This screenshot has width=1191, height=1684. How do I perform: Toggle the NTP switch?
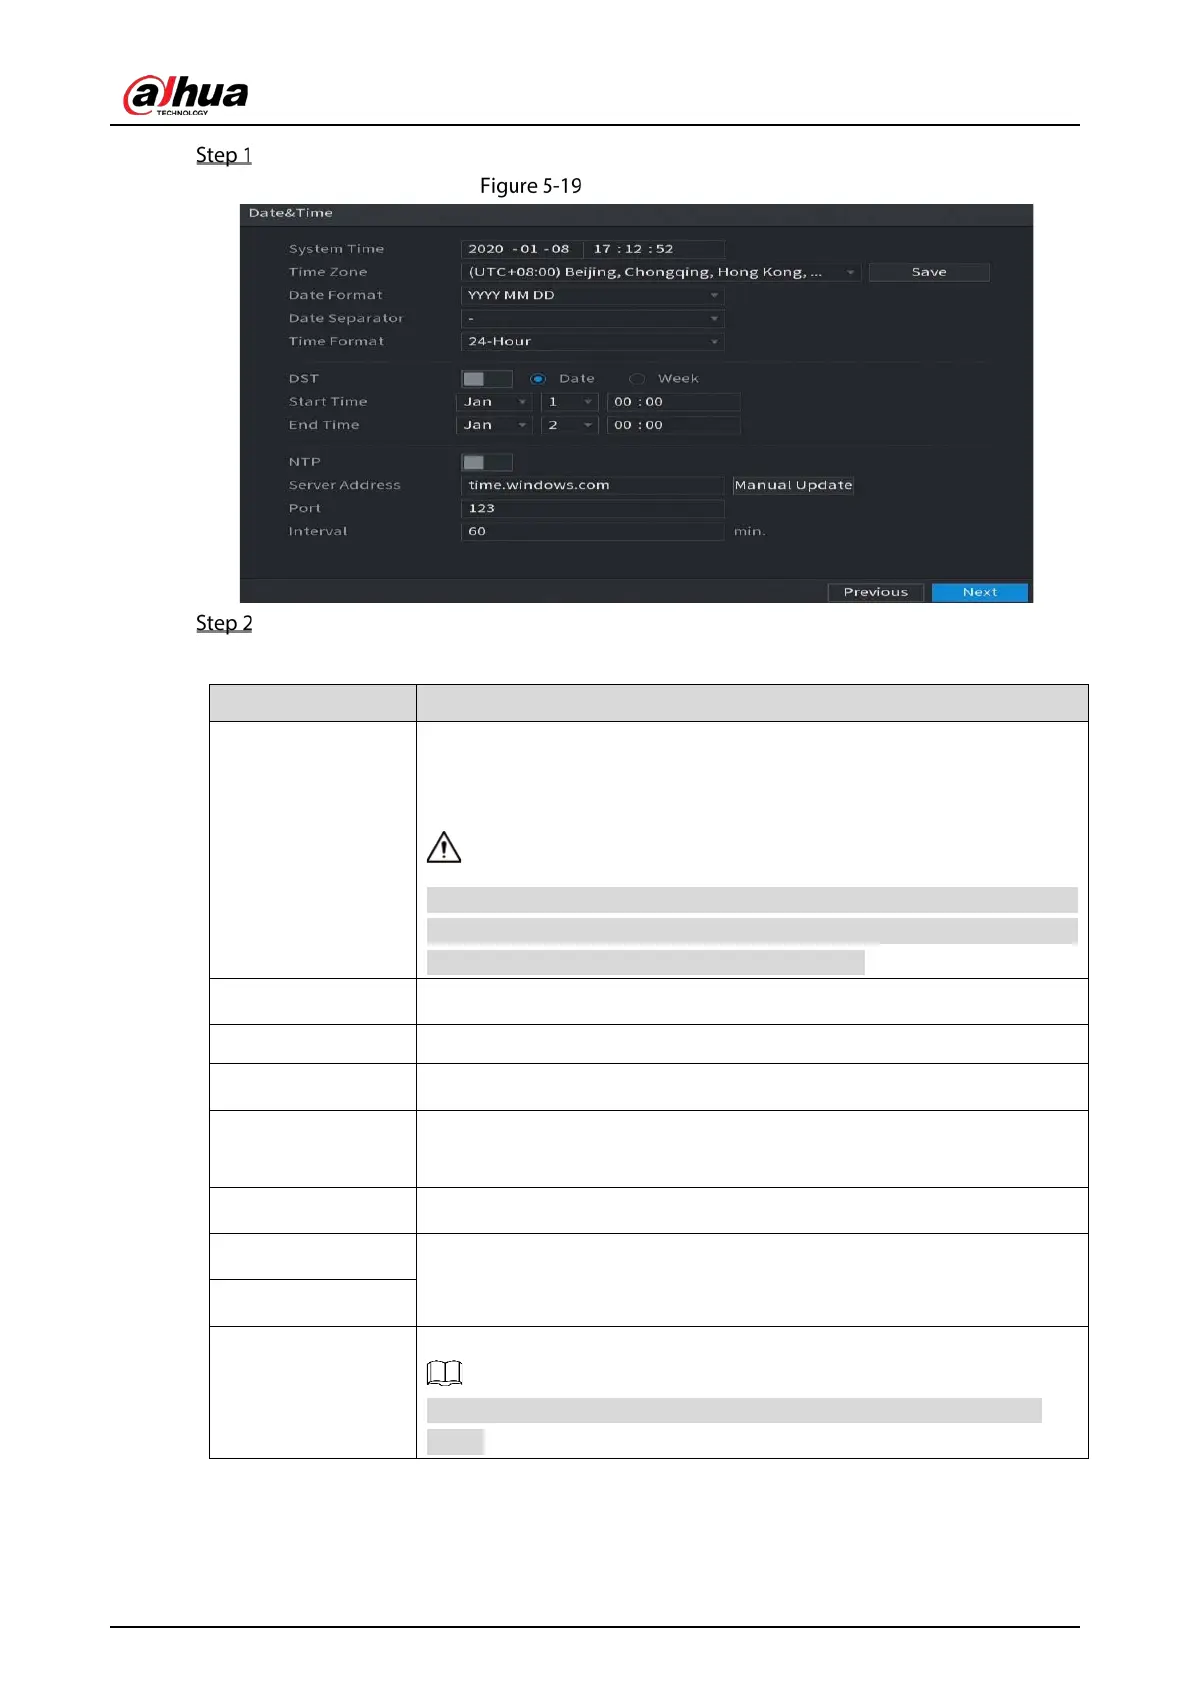pos(487,462)
